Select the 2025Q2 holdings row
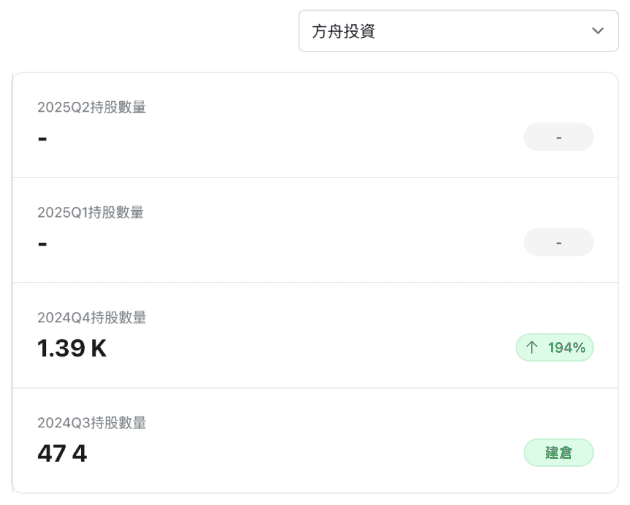This screenshot has width=630, height=505. (x=300, y=125)
